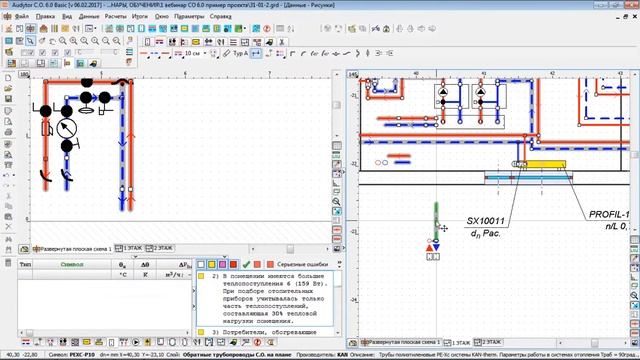
Task: Click the right-angle bend shape tool icon
Action: pyautogui.click(x=292, y=53)
